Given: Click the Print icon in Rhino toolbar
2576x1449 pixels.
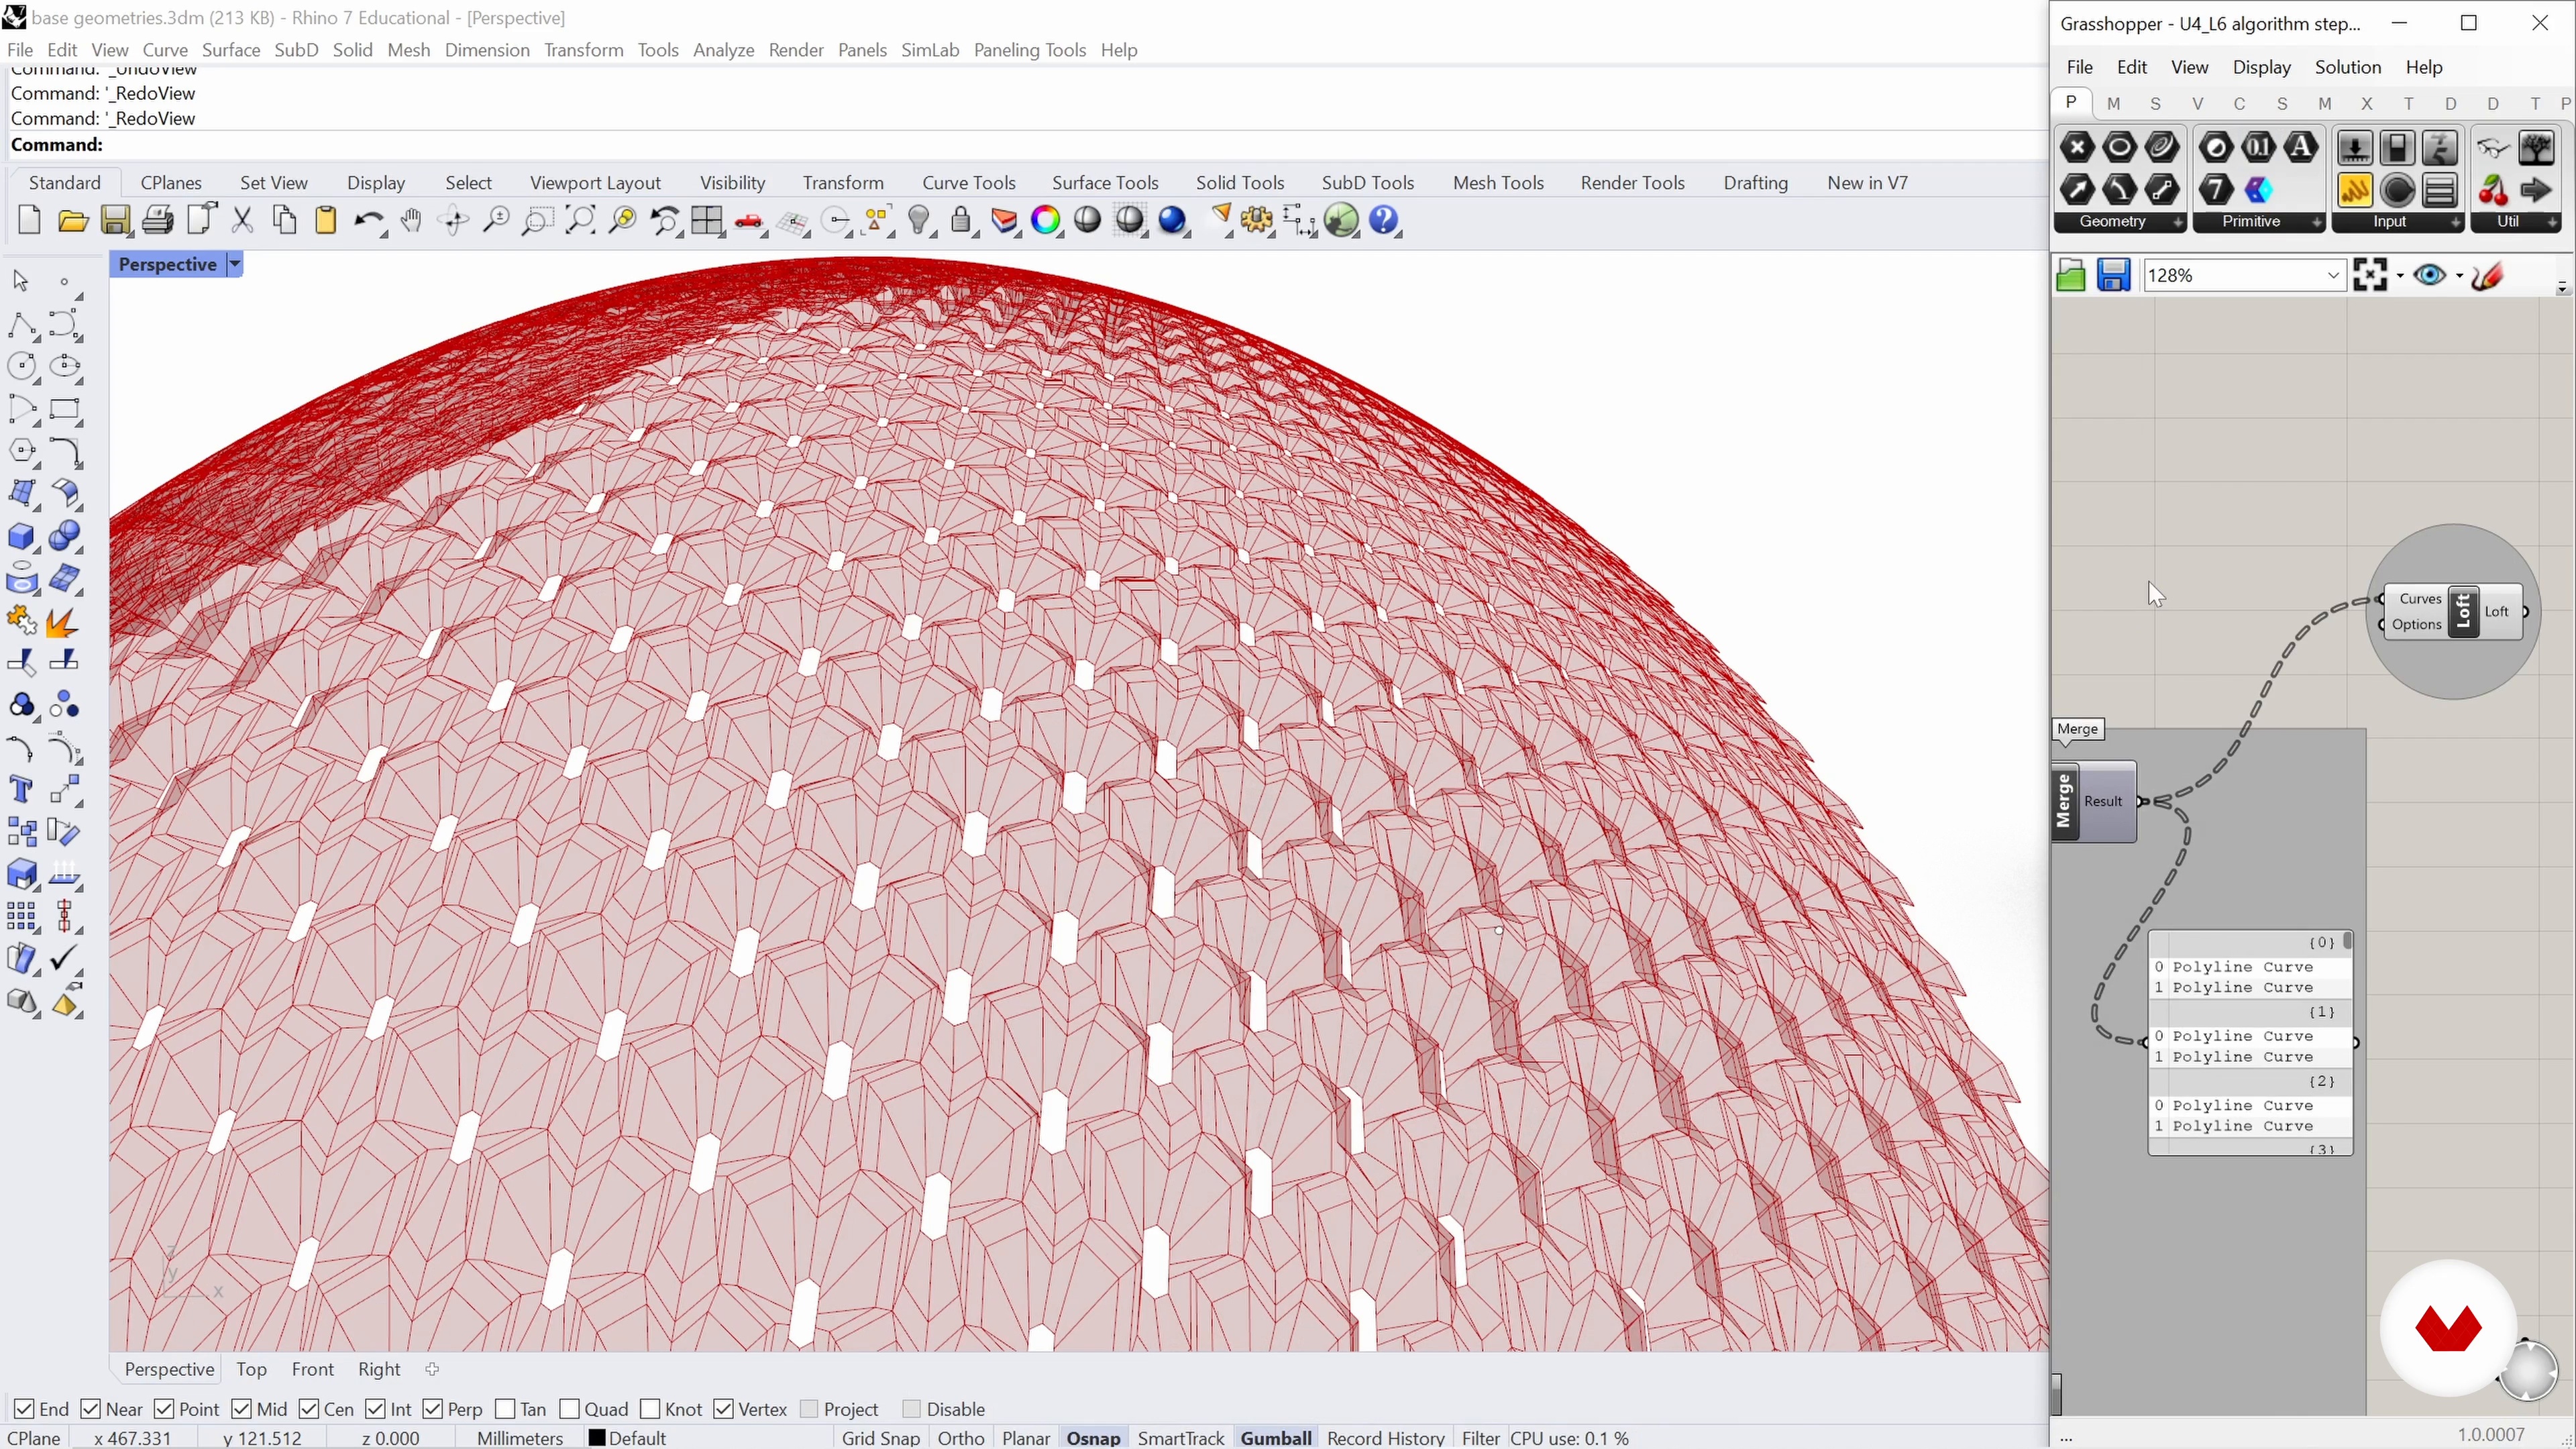Looking at the screenshot, I should (158, 220).
